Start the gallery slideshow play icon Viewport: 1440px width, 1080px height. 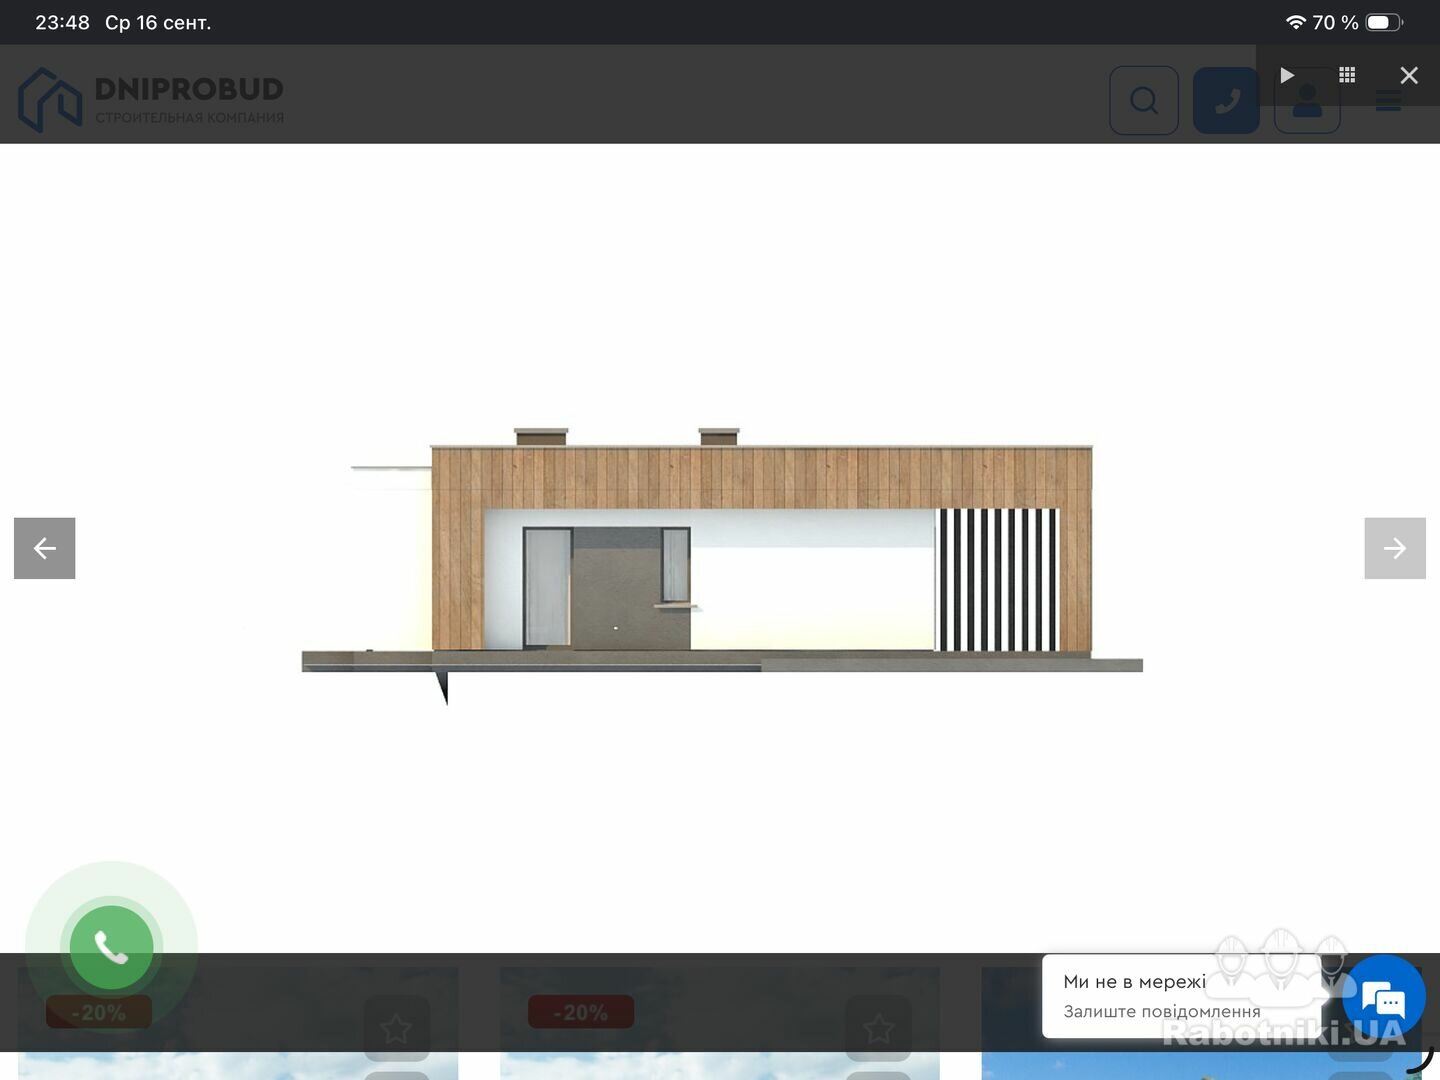(x=1287, y=75)
